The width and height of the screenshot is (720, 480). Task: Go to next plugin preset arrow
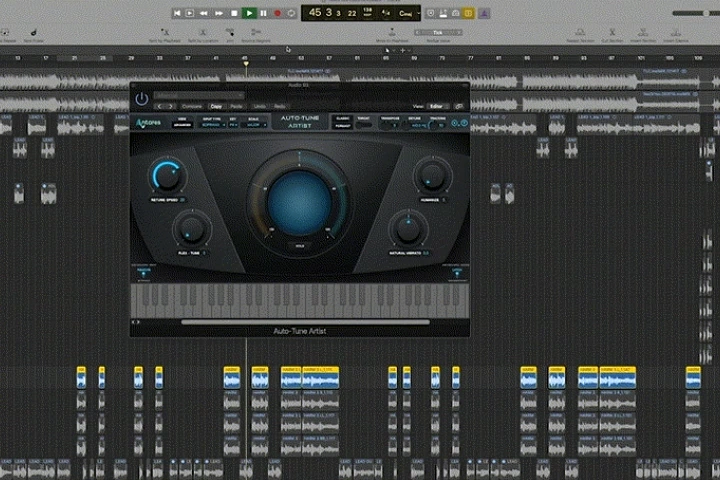click(171, 107)
